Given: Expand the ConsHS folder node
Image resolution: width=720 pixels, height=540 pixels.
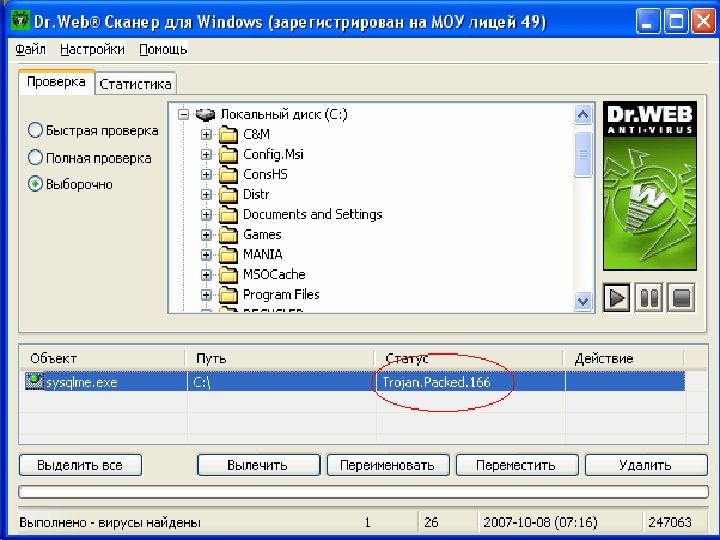Looking at the screenshot, I should (x=206, y=174).
